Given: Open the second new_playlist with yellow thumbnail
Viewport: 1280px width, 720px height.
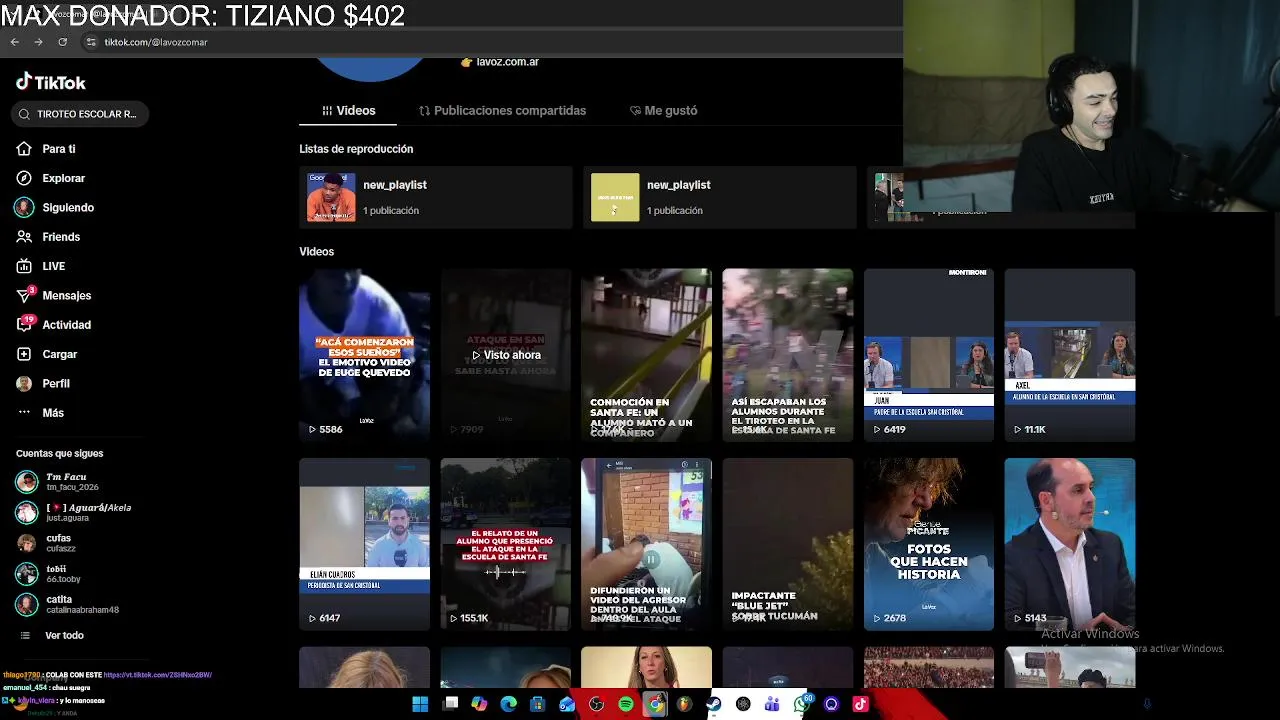Looking at the screenshot, I should coord(720,197).
